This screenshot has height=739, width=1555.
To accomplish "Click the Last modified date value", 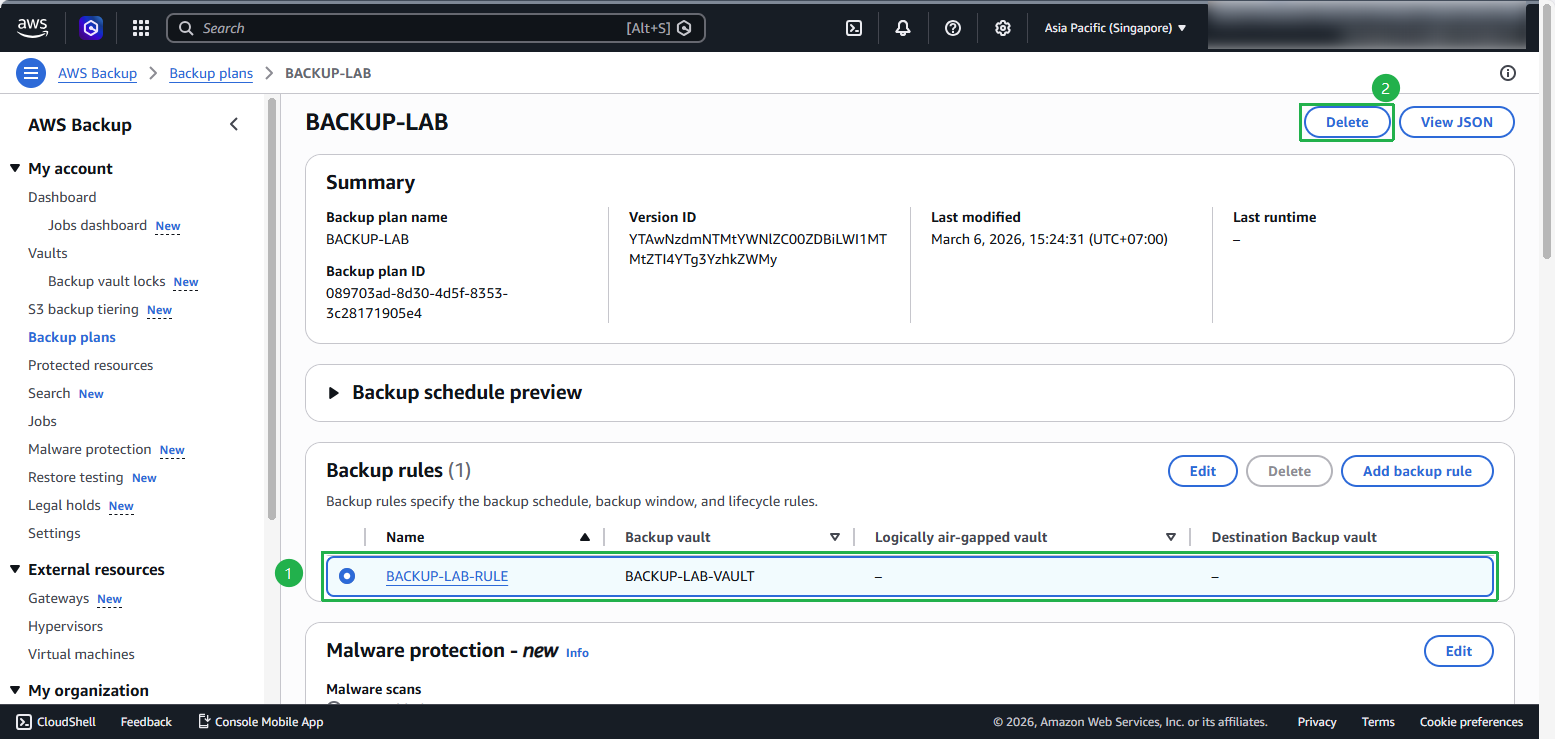I will [1049, 239].
